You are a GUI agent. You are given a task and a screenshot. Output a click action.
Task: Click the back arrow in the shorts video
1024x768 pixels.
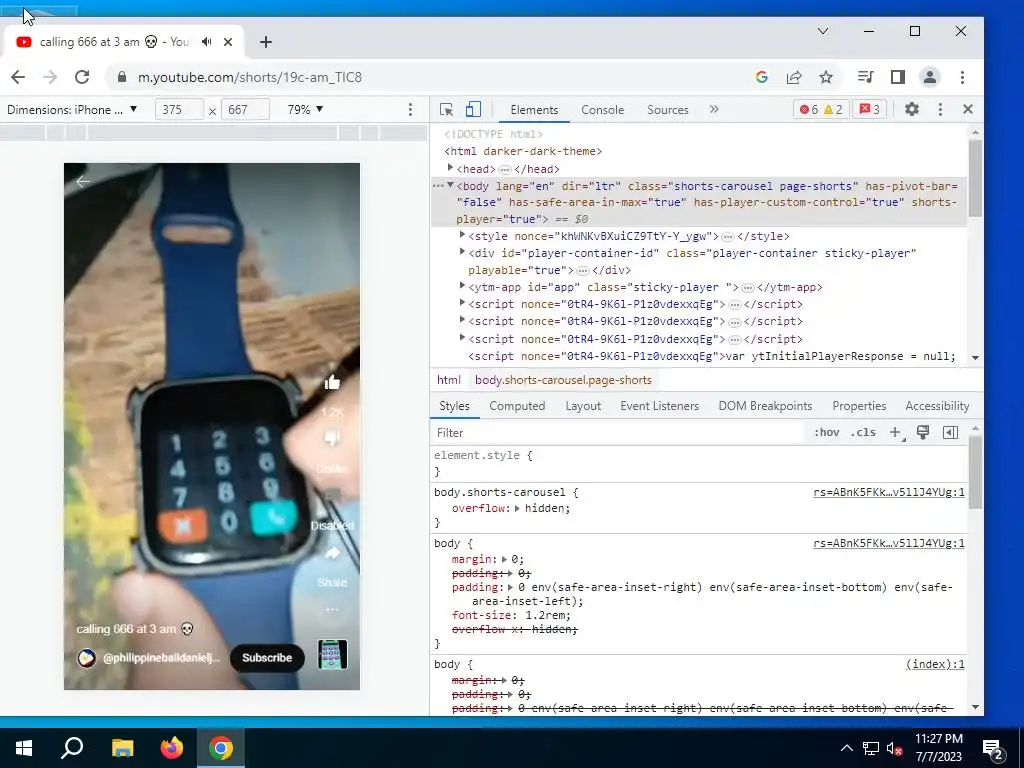[83, 182]
